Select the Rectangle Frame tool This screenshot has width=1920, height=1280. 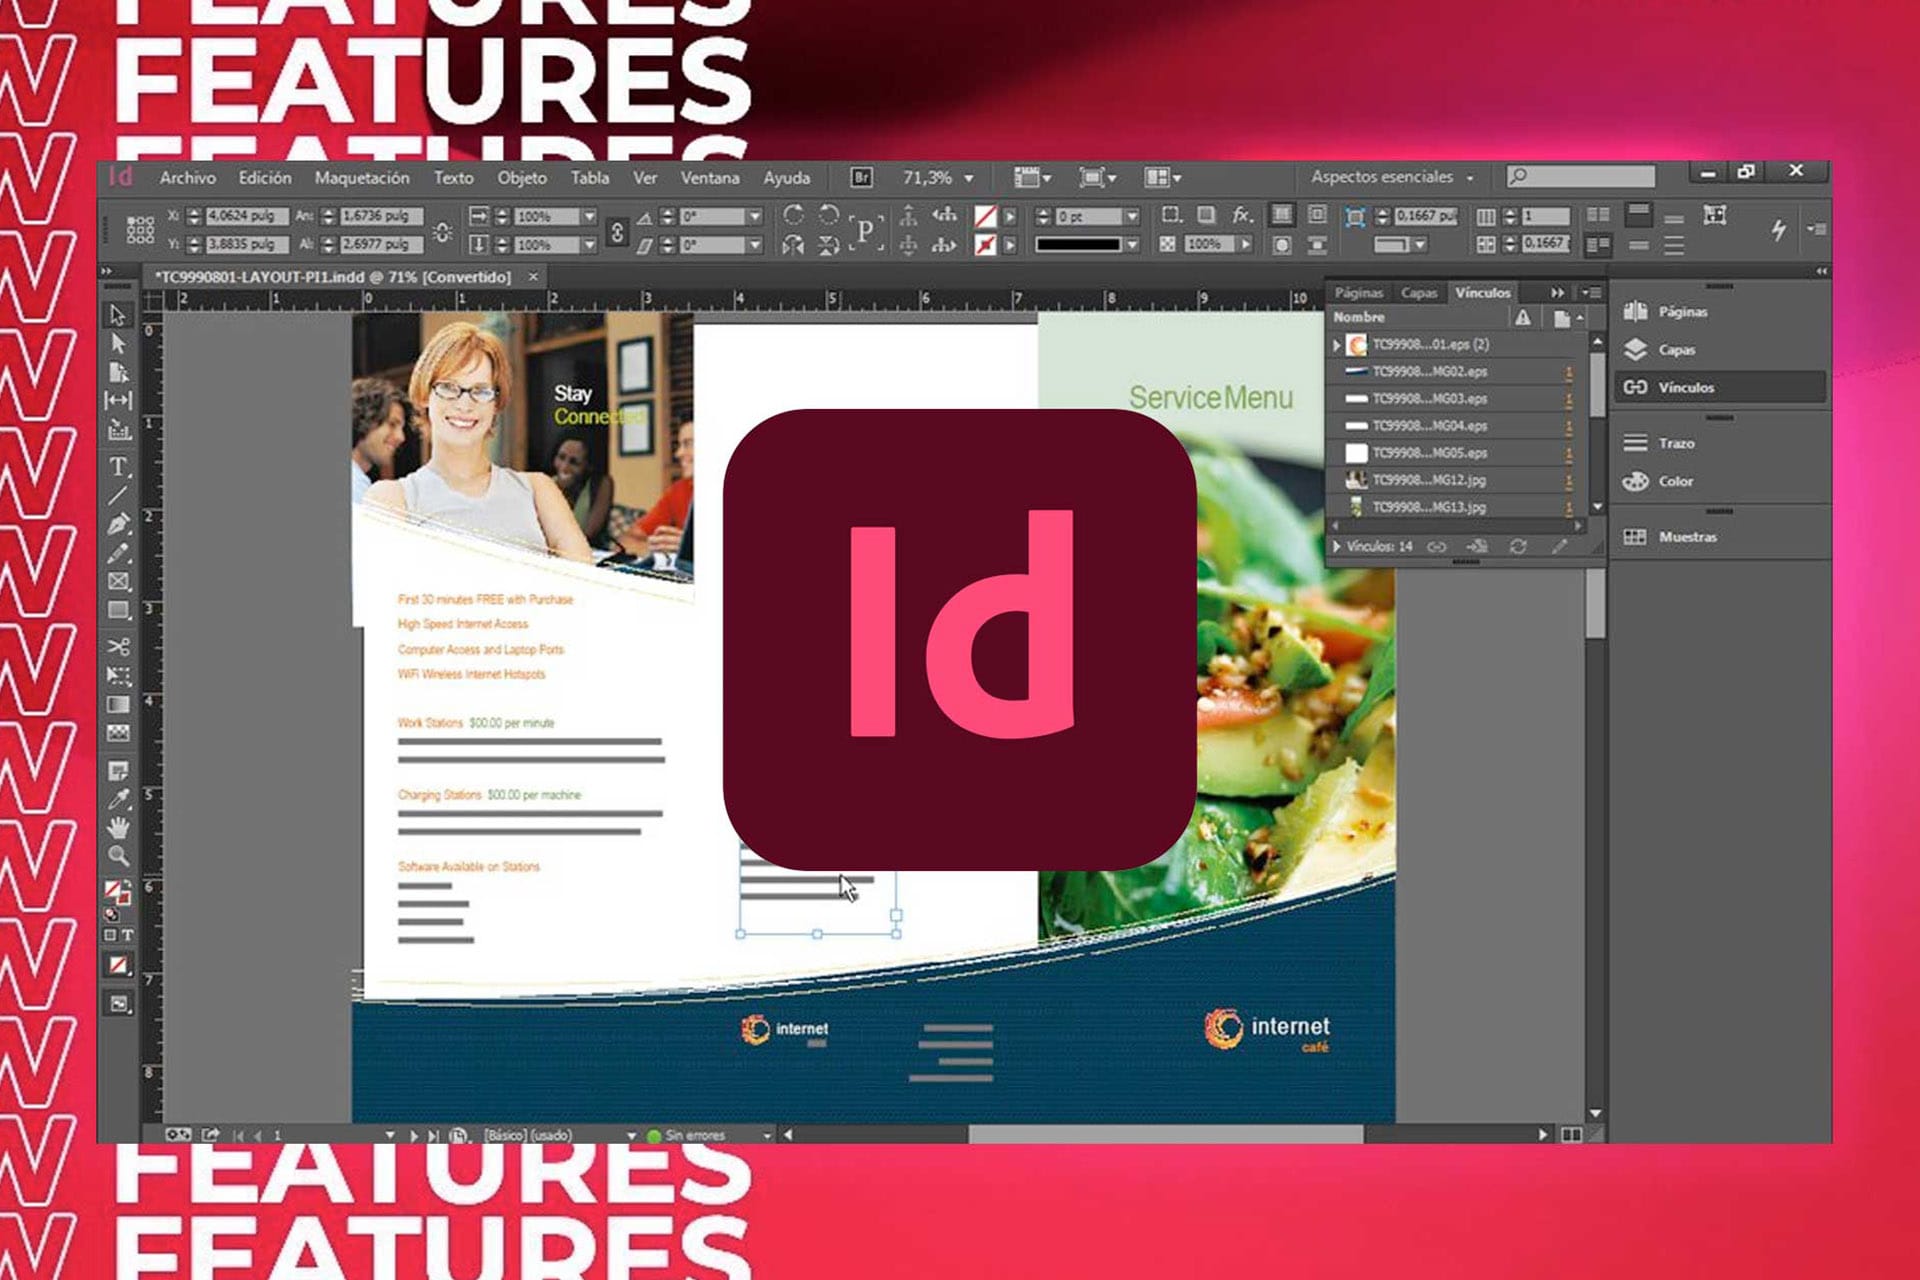pyautogui.click(x=118, y=581)
